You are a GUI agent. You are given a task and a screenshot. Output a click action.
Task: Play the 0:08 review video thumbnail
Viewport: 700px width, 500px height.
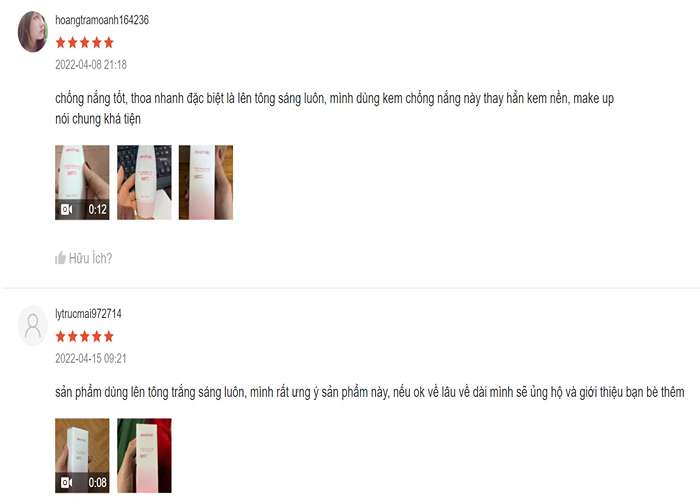click(x=82, y=456)
